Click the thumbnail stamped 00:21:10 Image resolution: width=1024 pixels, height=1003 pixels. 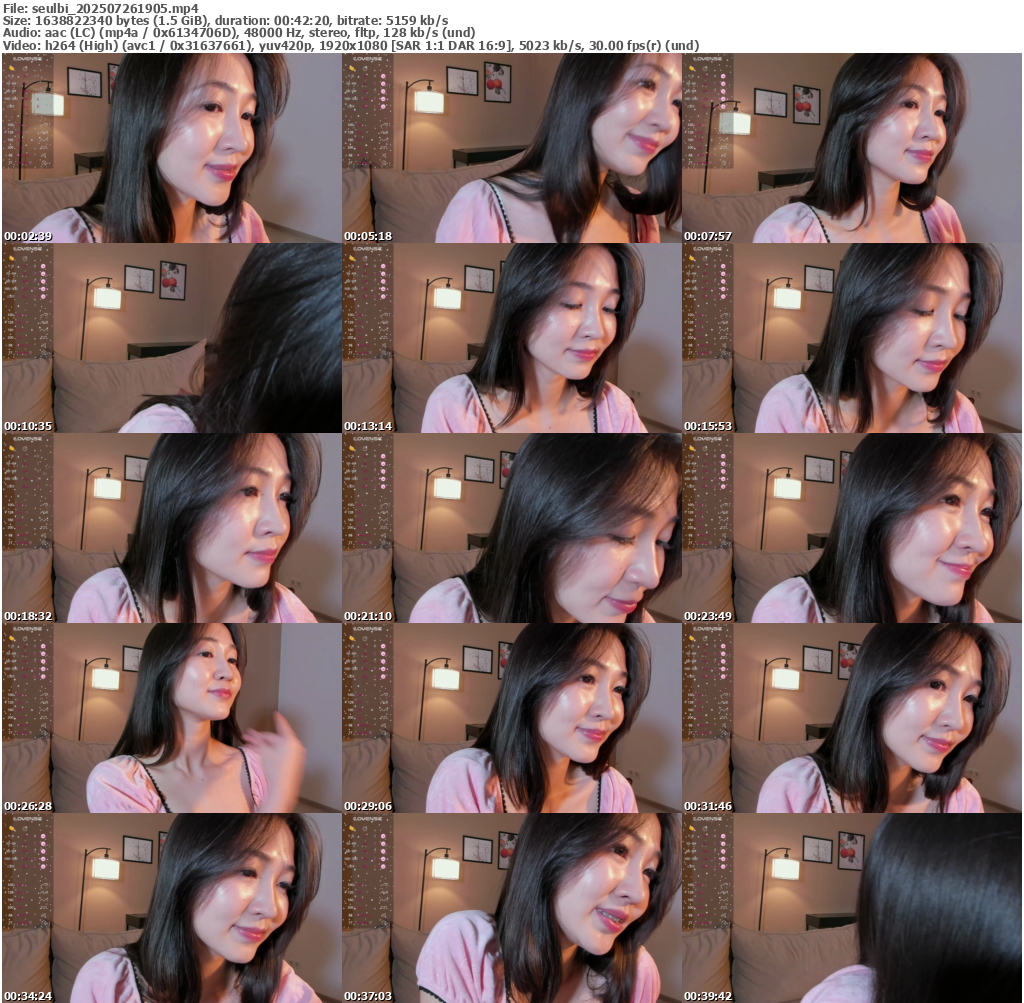(511, 528)
